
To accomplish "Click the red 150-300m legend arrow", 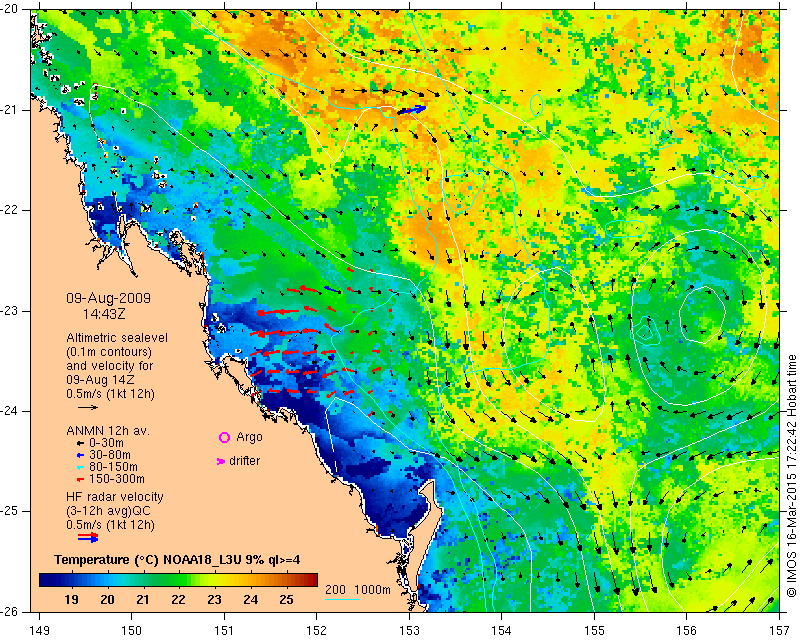I will 80,480.
